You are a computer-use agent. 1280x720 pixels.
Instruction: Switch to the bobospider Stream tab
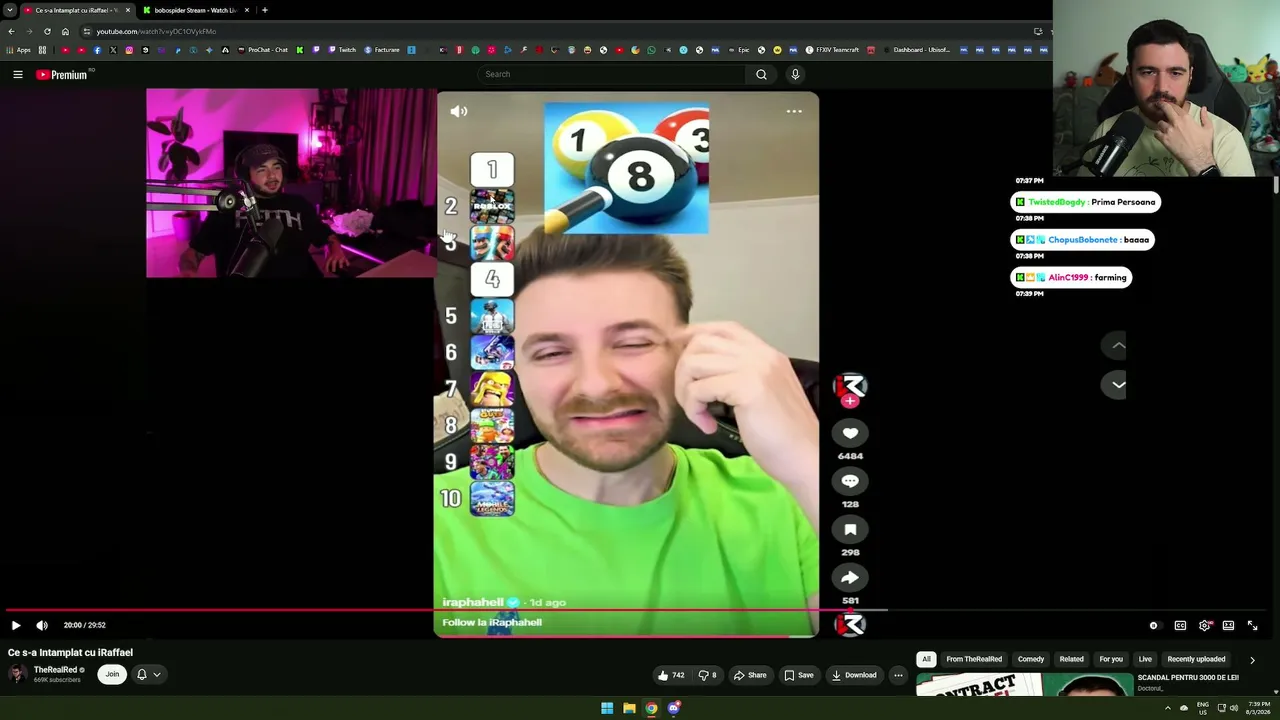tap(195, 10)
